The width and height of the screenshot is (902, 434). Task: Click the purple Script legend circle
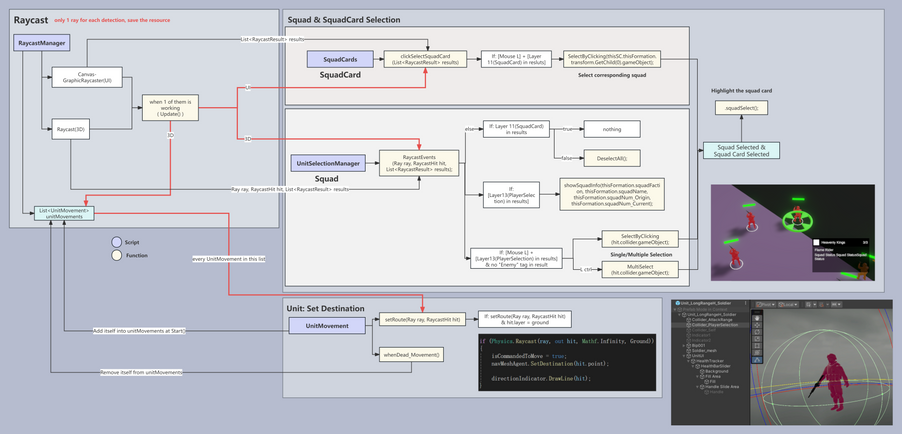(x=117, y=242)
